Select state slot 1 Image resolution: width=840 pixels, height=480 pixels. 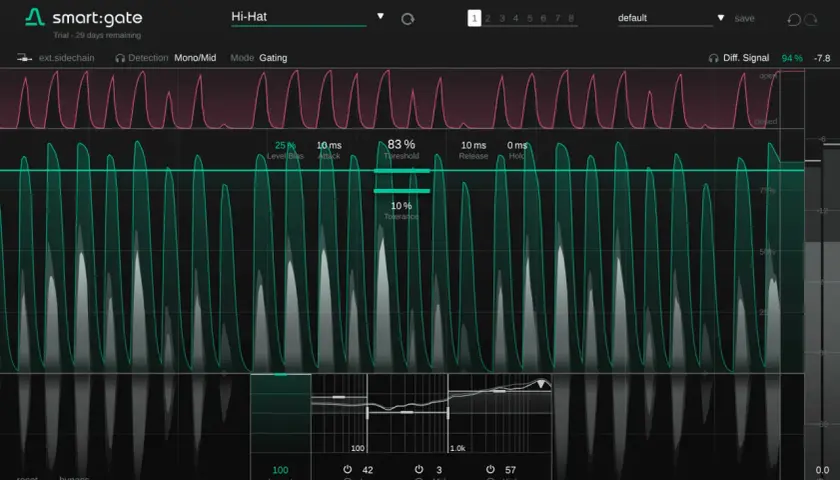474,18
